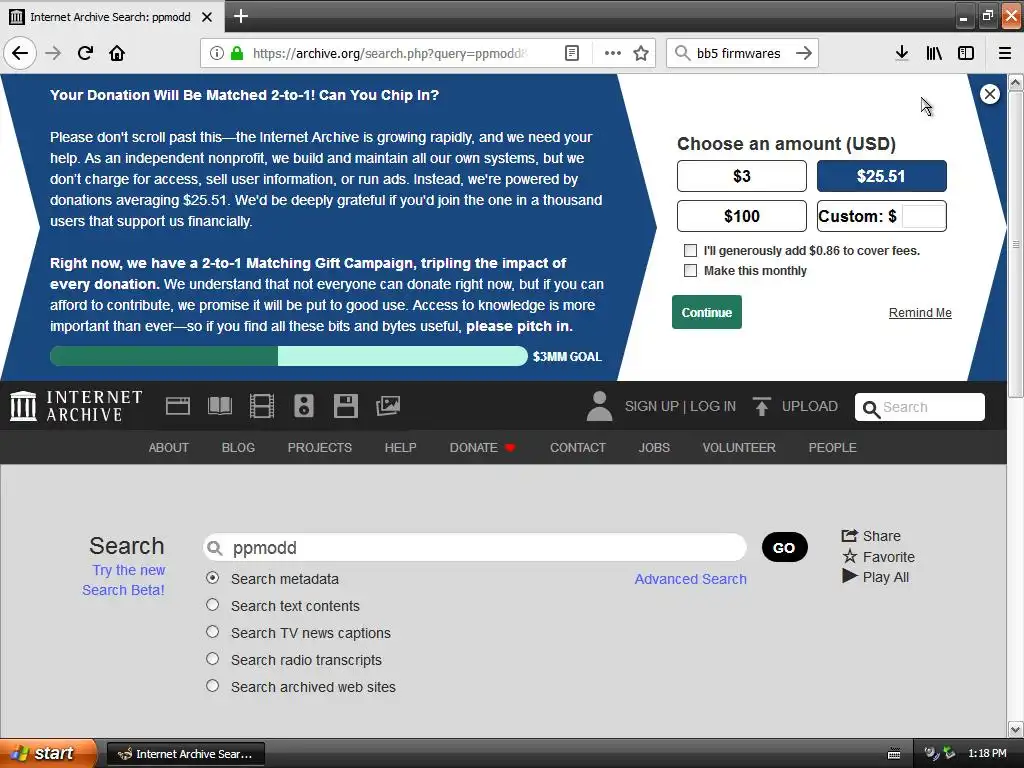1024x768 pixels.
Task: Select the $3 donation amount
Action: pyautogui.click(x=742, y=176)
